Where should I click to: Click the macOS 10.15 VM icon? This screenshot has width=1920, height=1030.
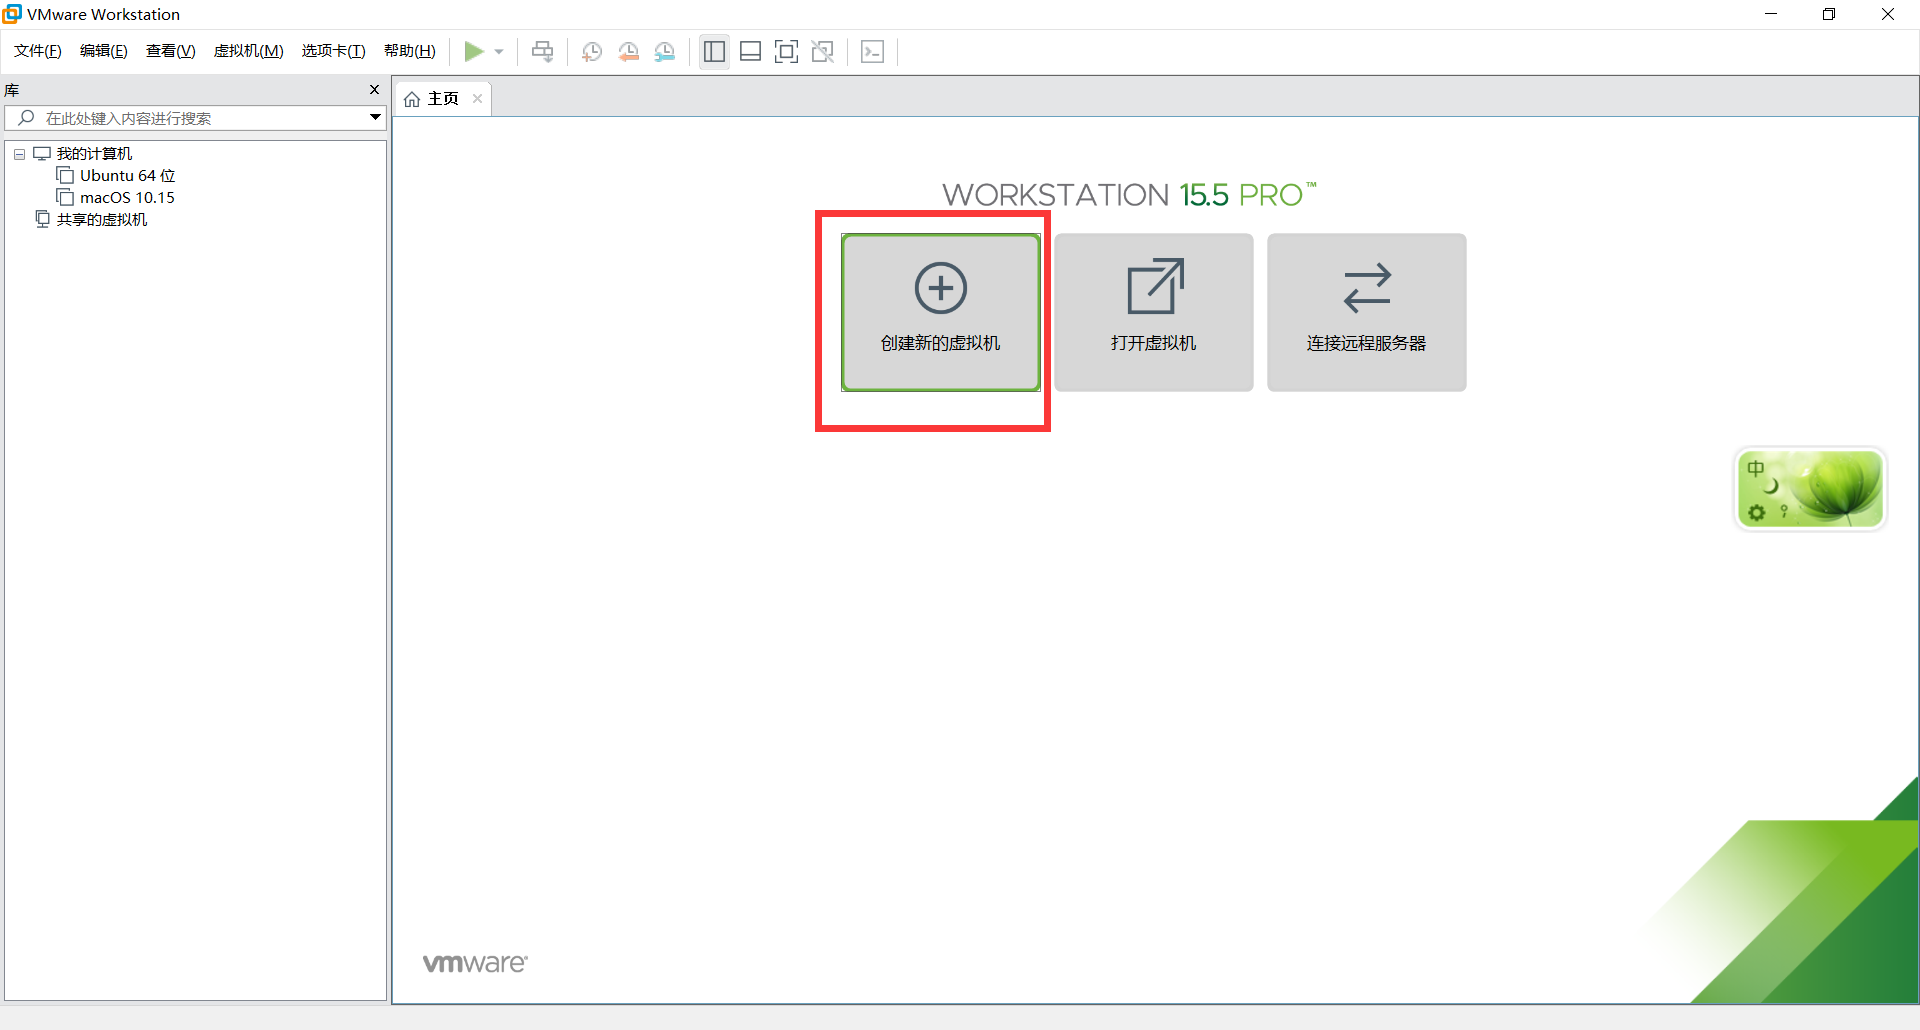coord(65,197)
